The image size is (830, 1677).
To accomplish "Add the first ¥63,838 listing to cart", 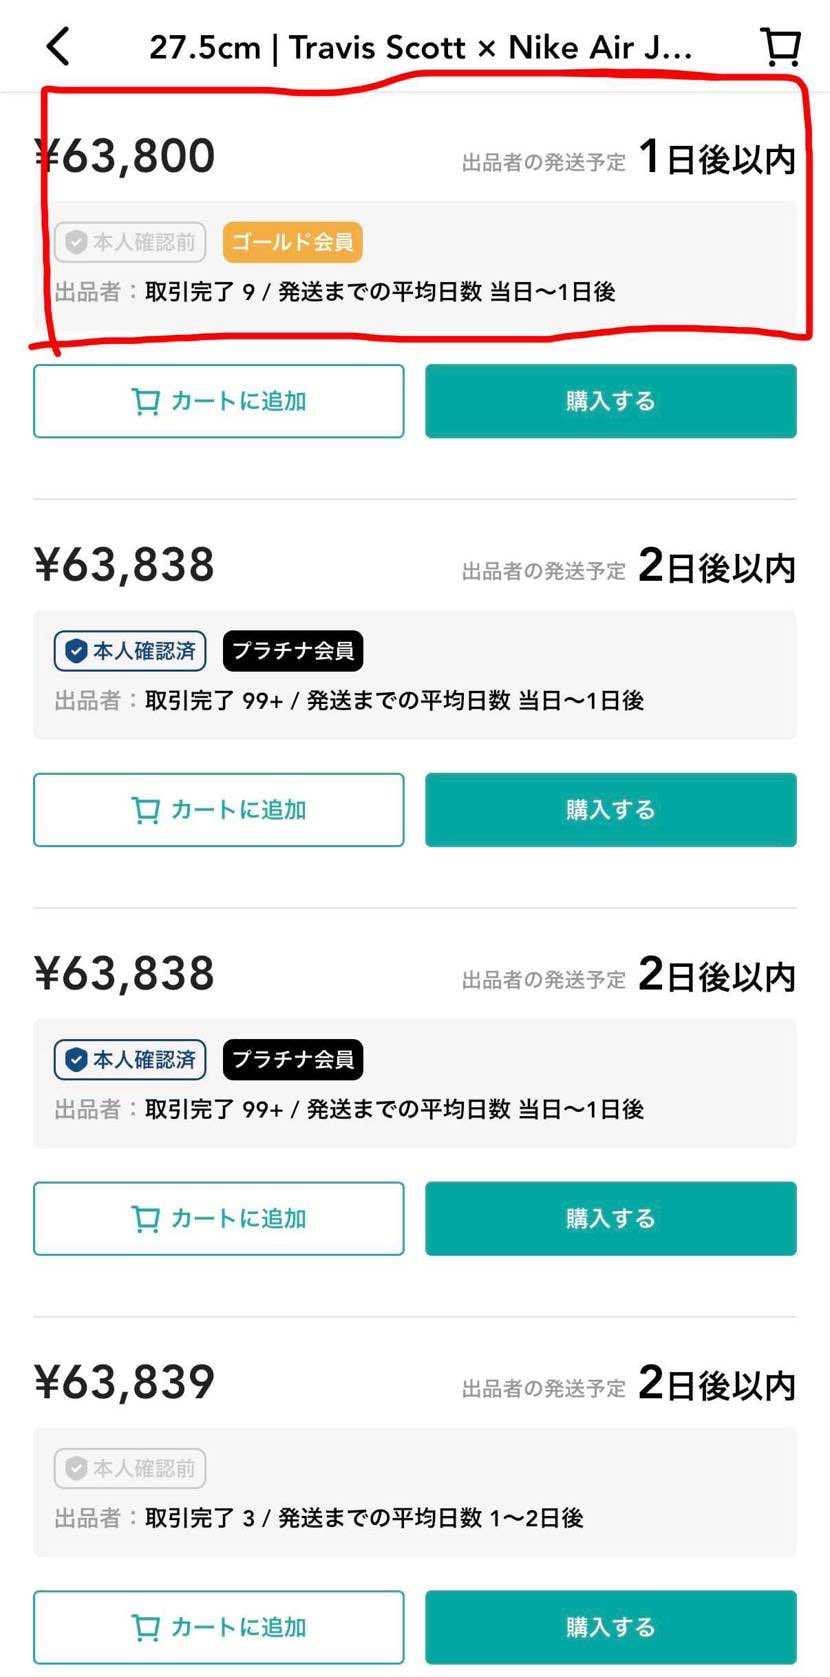I will tap(219, 810).
